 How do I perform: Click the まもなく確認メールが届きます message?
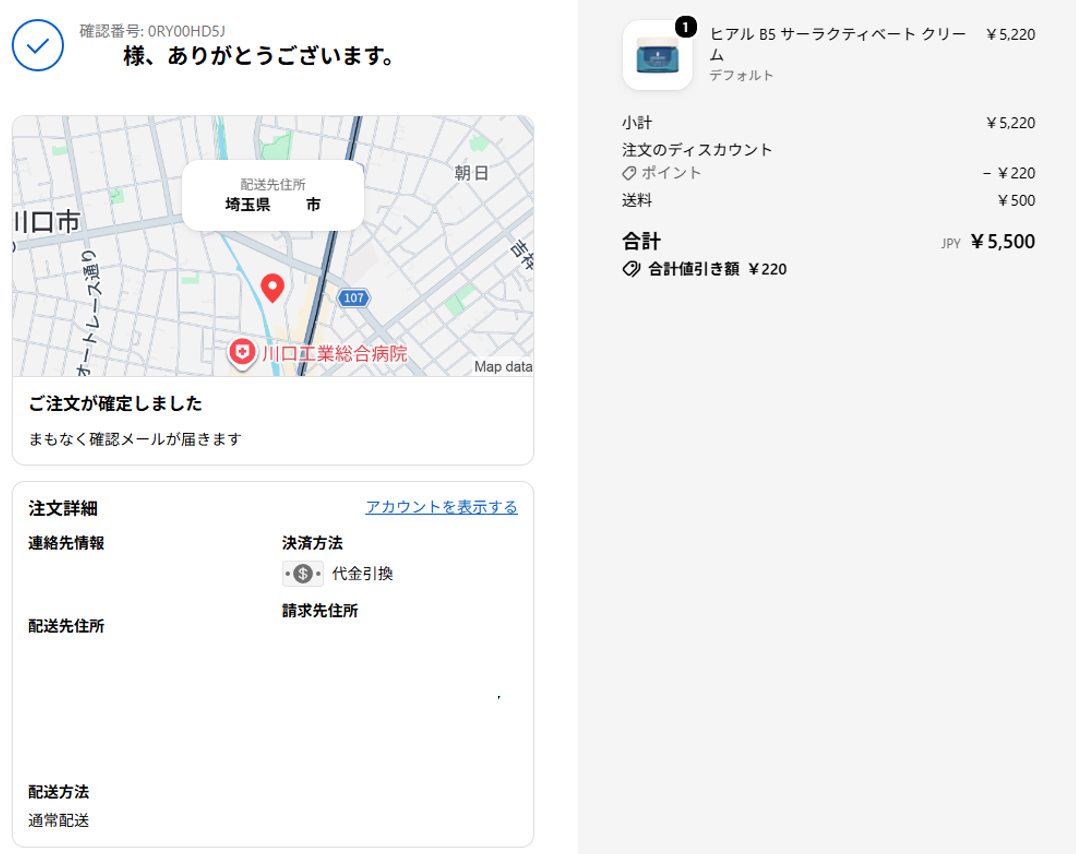point(135,439)
